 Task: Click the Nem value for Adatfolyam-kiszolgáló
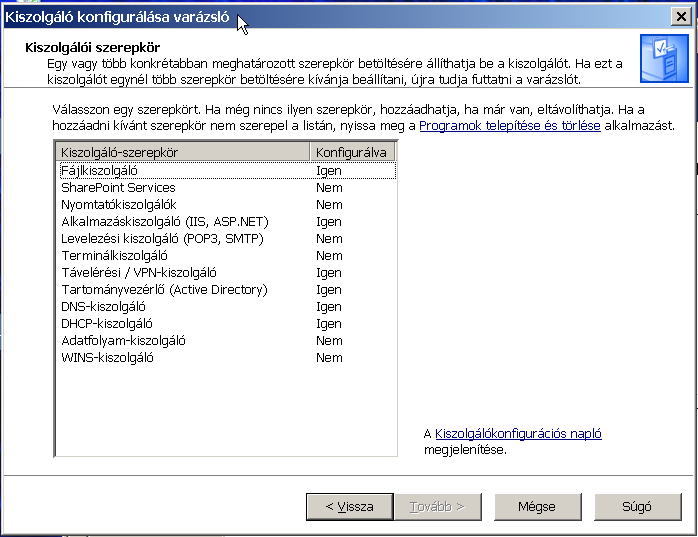pos(329,341)
